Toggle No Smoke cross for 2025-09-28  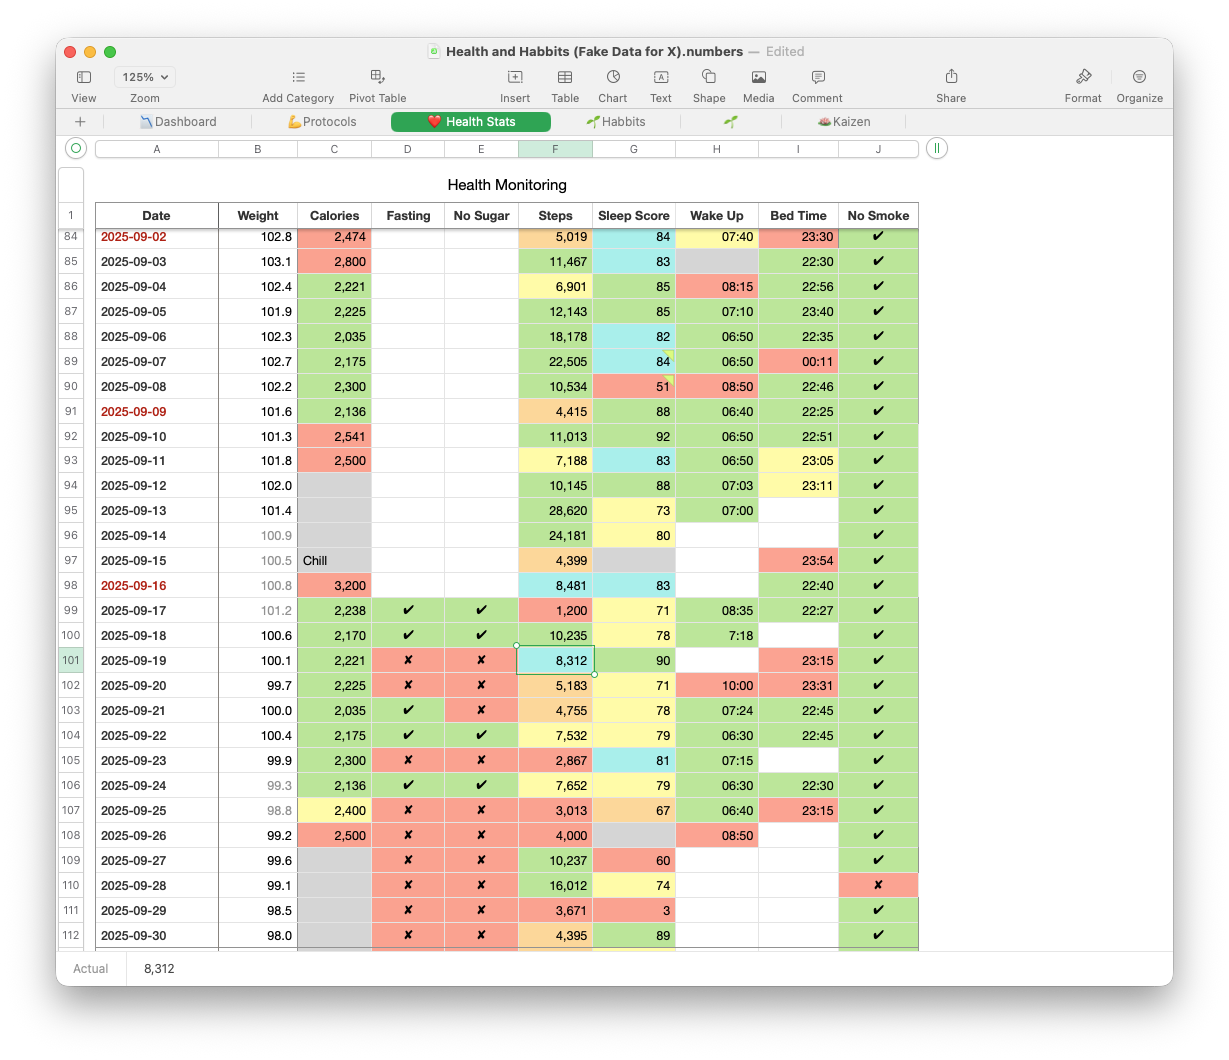coord(878,885)
